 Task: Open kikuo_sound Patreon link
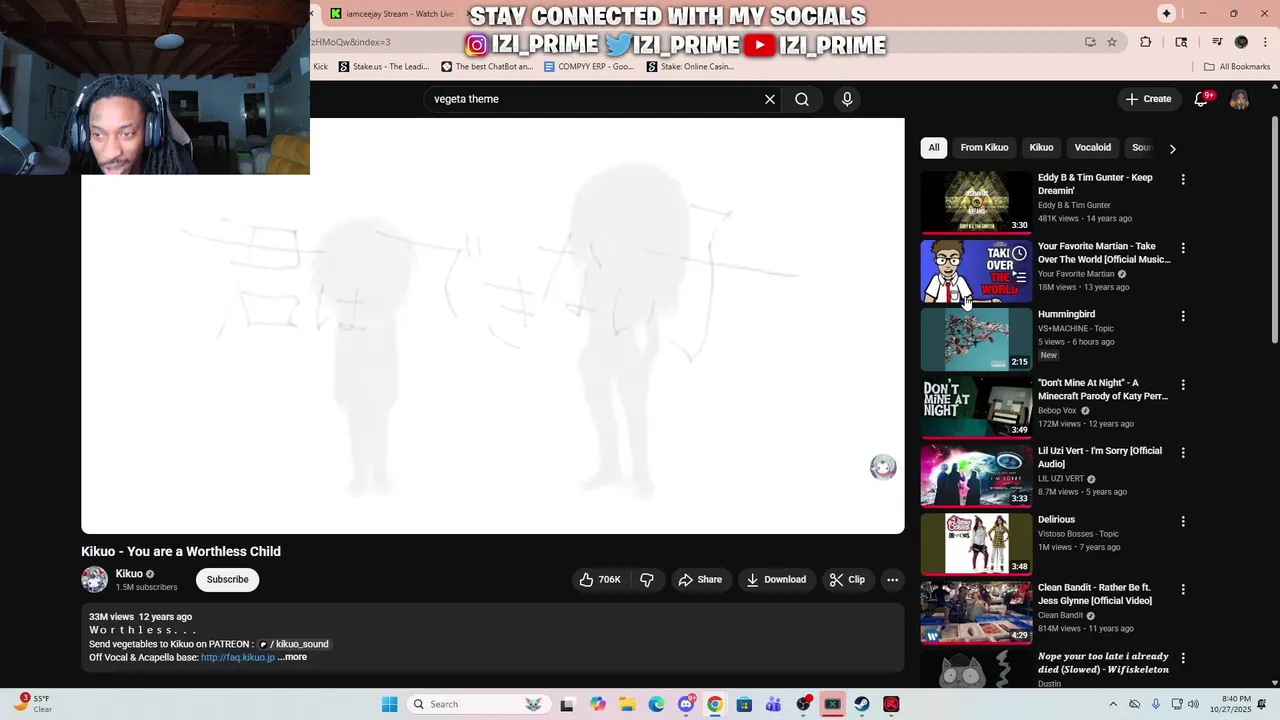(x=294, y=644)
